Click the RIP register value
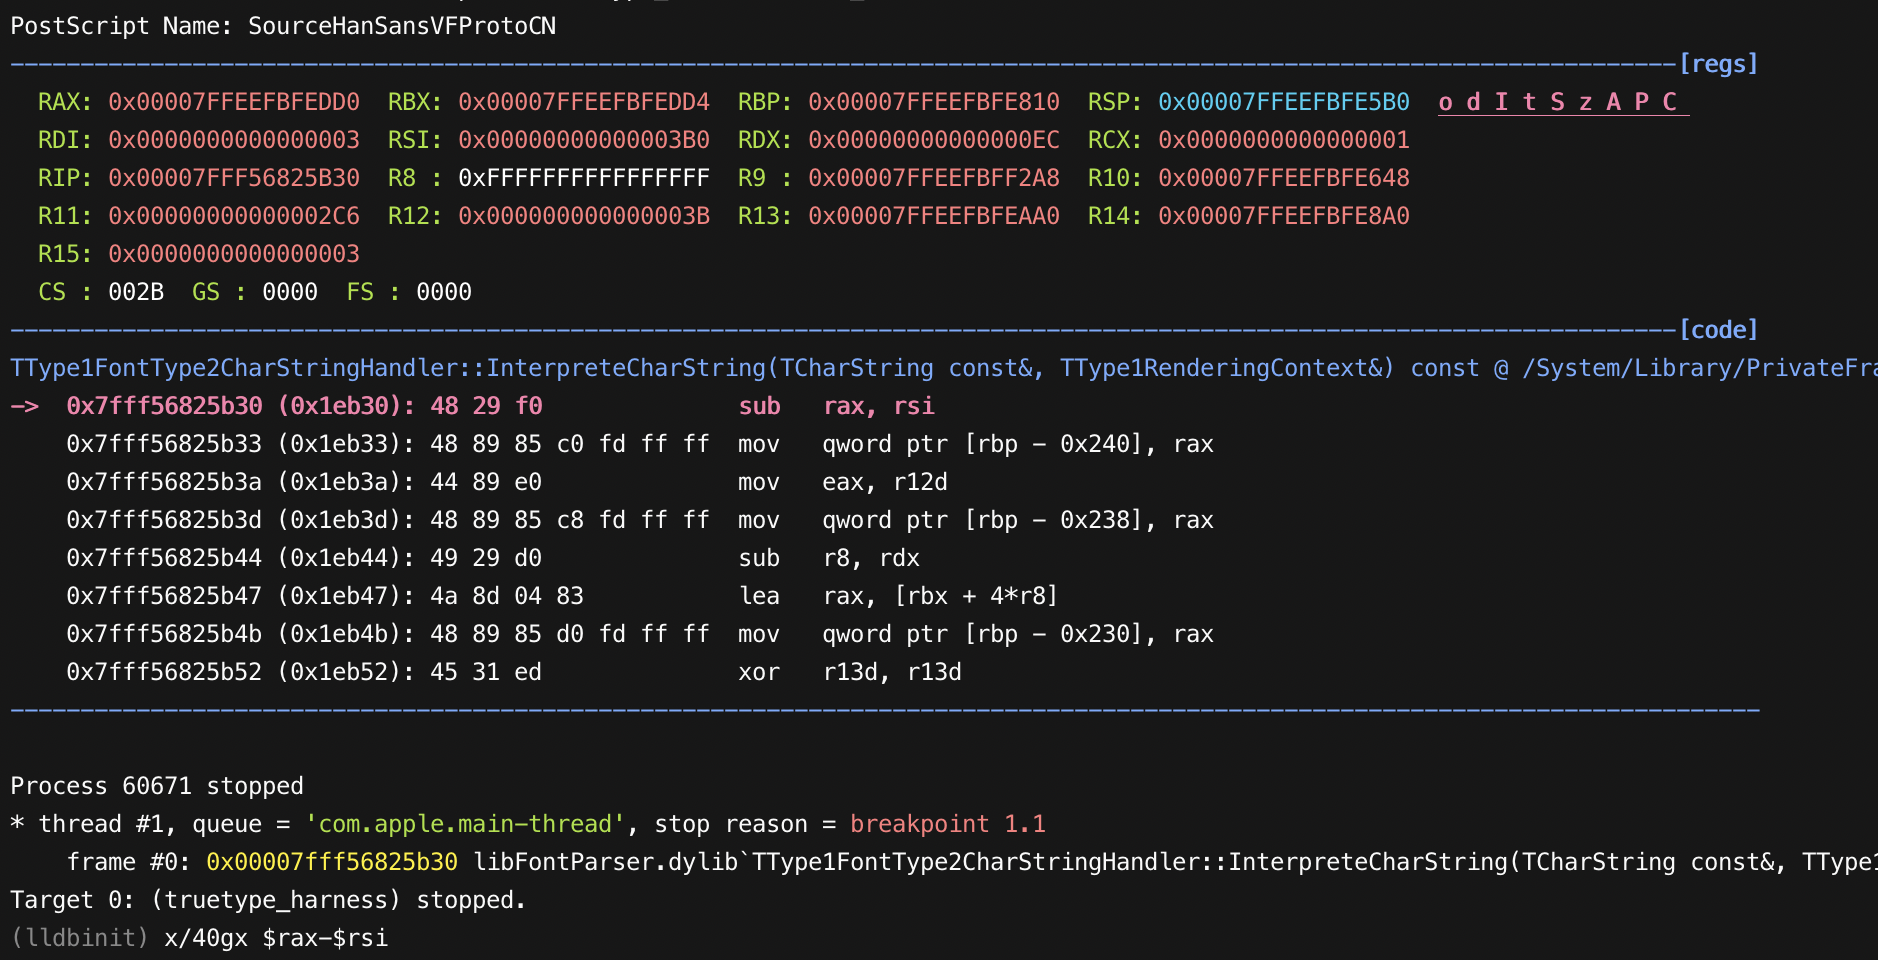The height and width of the screenshot is (960, 1878). tap(233, 178)
